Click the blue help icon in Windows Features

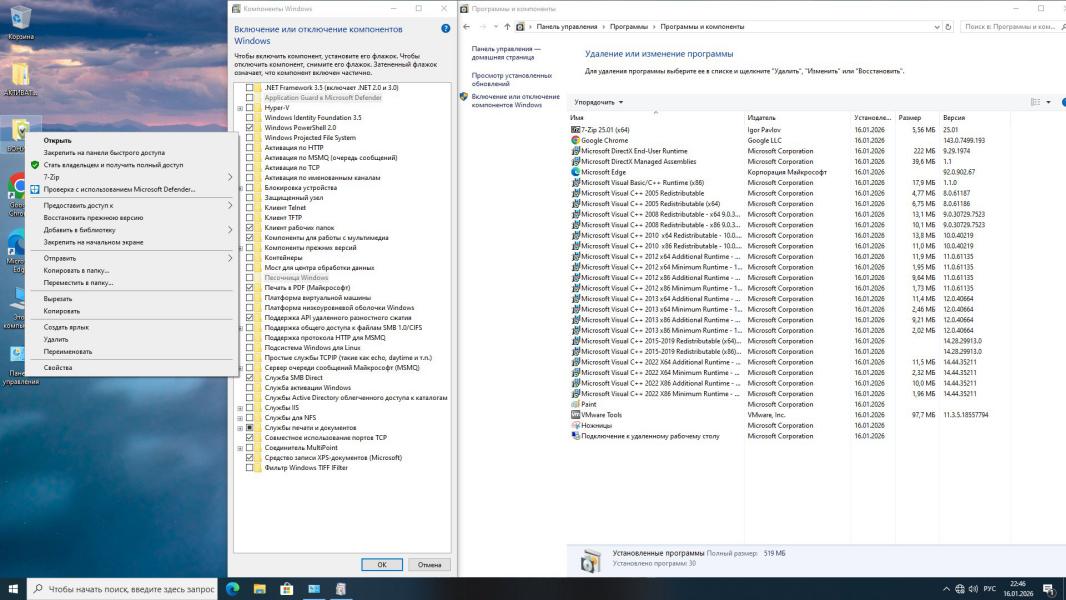click(446, 29)
